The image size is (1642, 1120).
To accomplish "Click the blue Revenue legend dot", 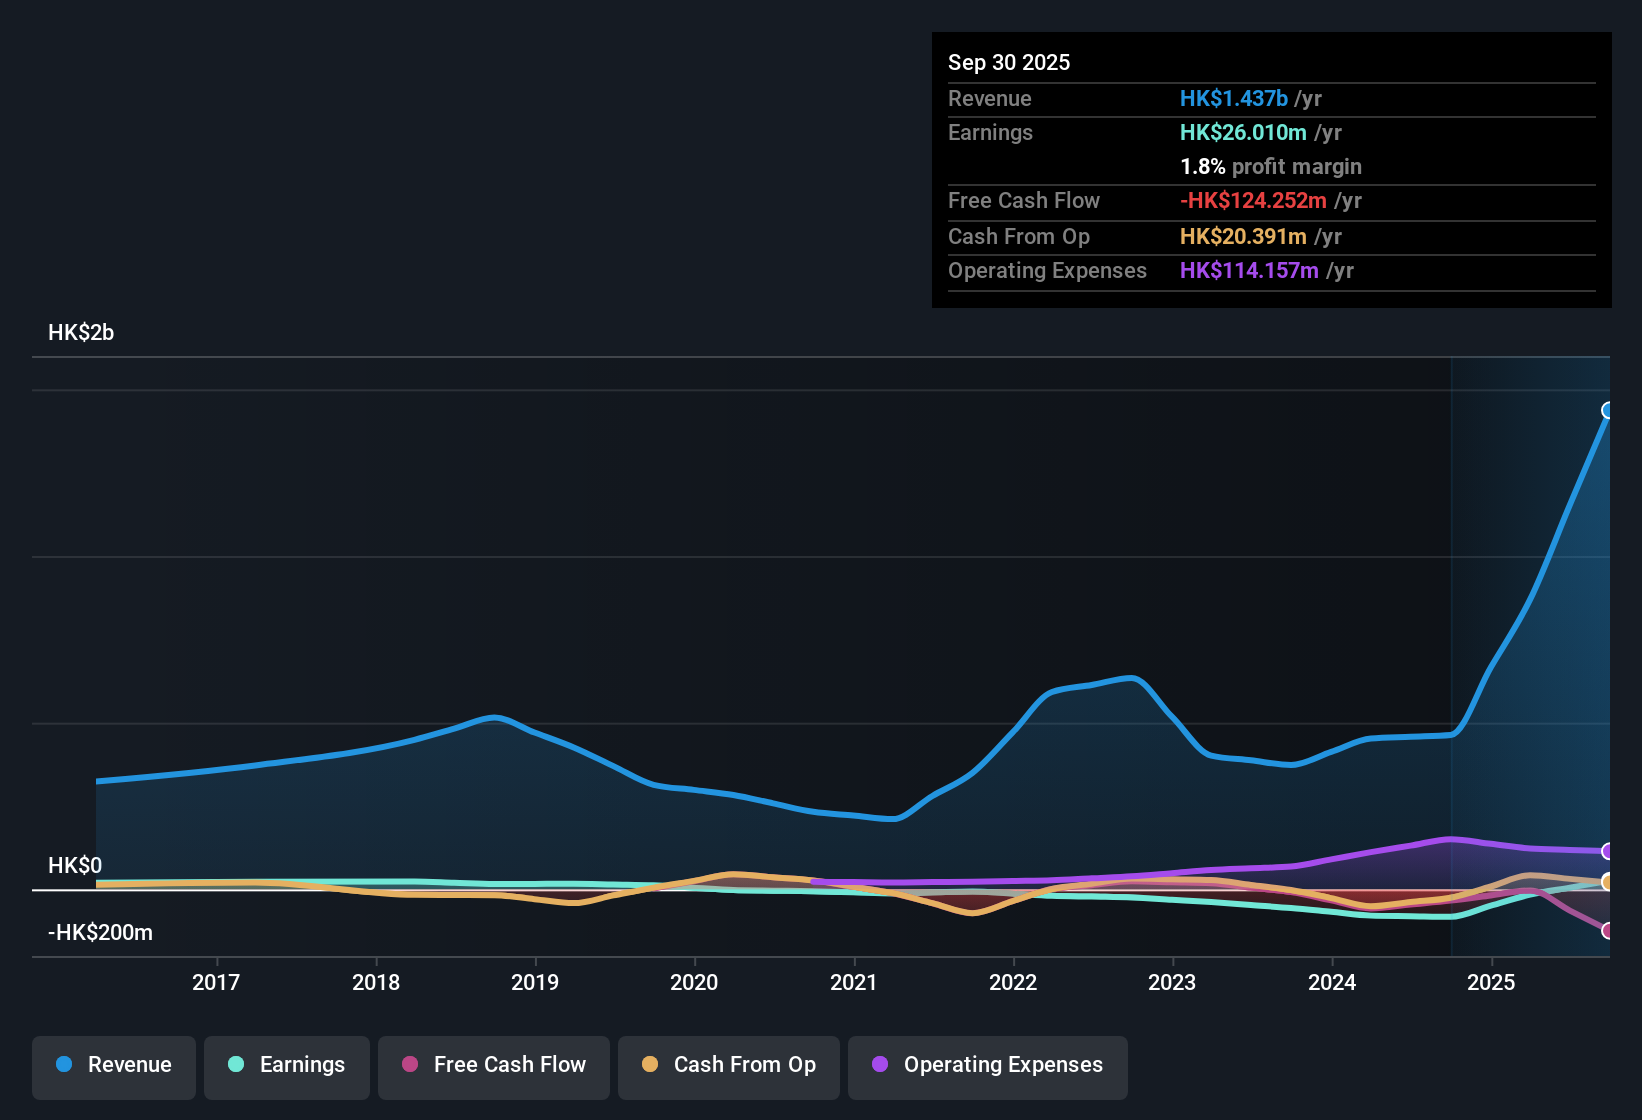I will click(63, 1065).
